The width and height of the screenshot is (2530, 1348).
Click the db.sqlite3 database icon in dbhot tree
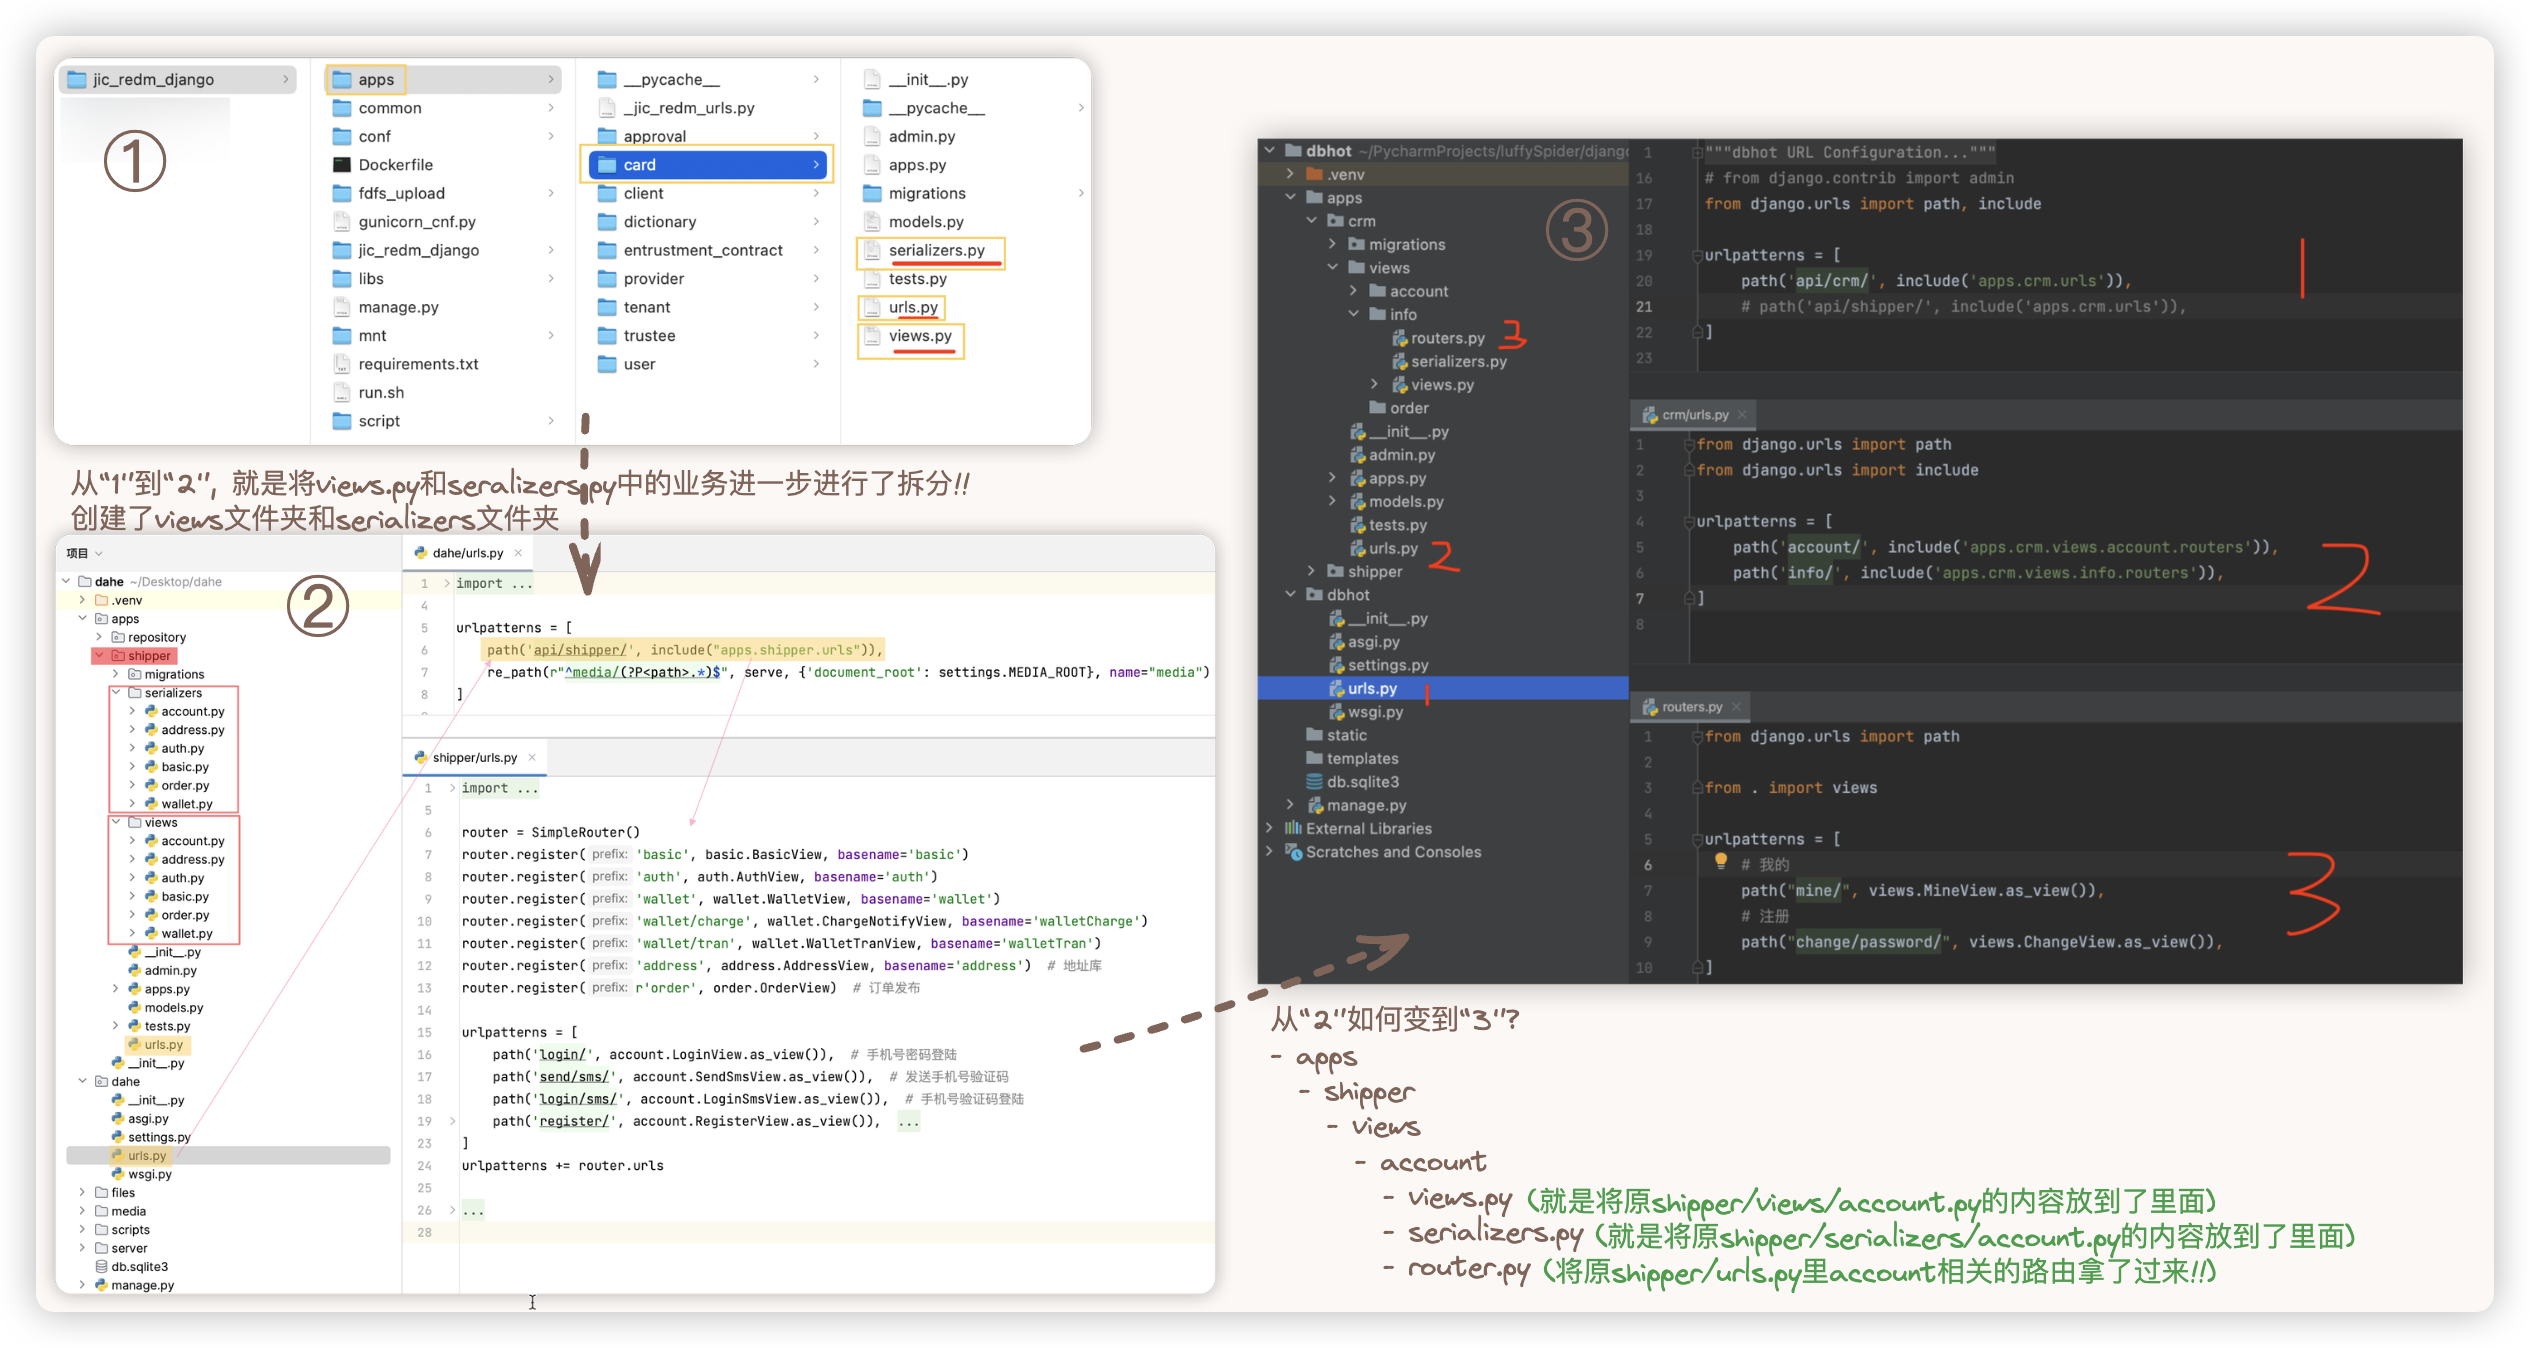pyautogui.click(x=1314, y=782)
